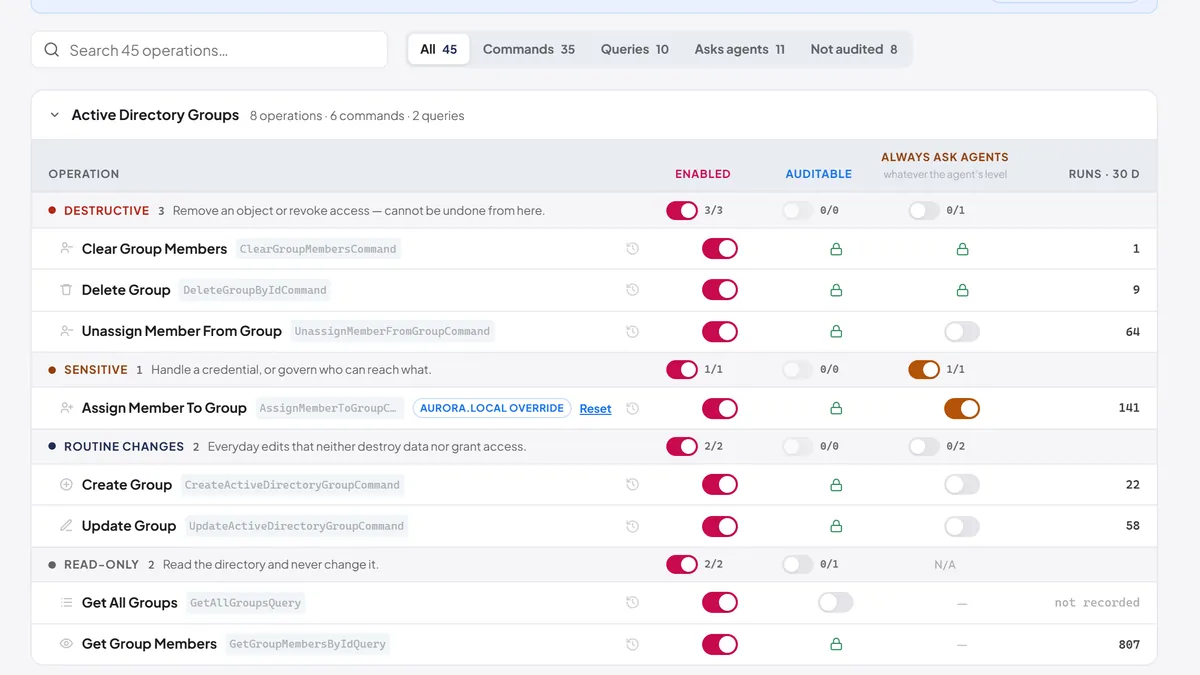Click the AURORA.LOCAL OVERRIDE badge
This screenshot has height=675, width=1200.
(492, 408)
